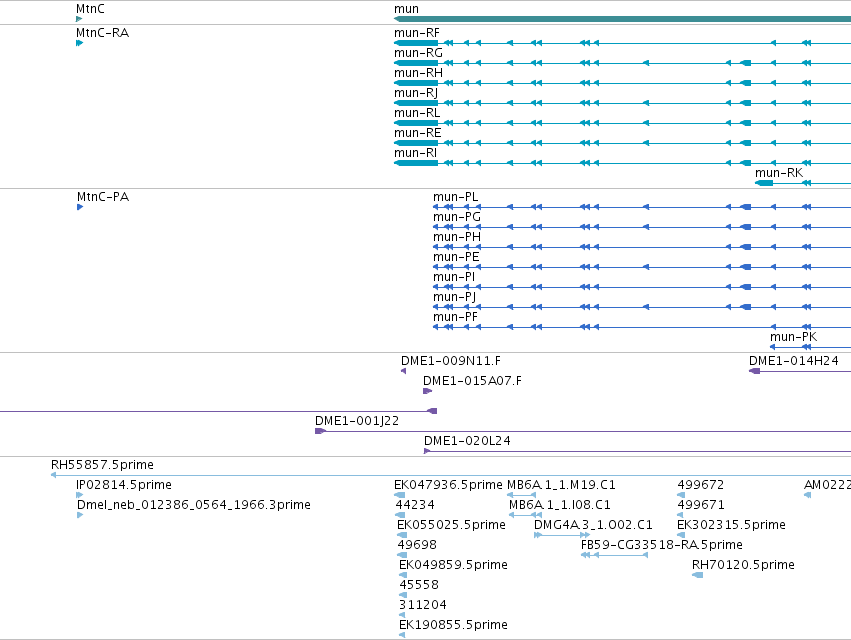Select the RH70120.5prime feature block
Viewport: 851px width, 640px height.
tap(697, 575)
